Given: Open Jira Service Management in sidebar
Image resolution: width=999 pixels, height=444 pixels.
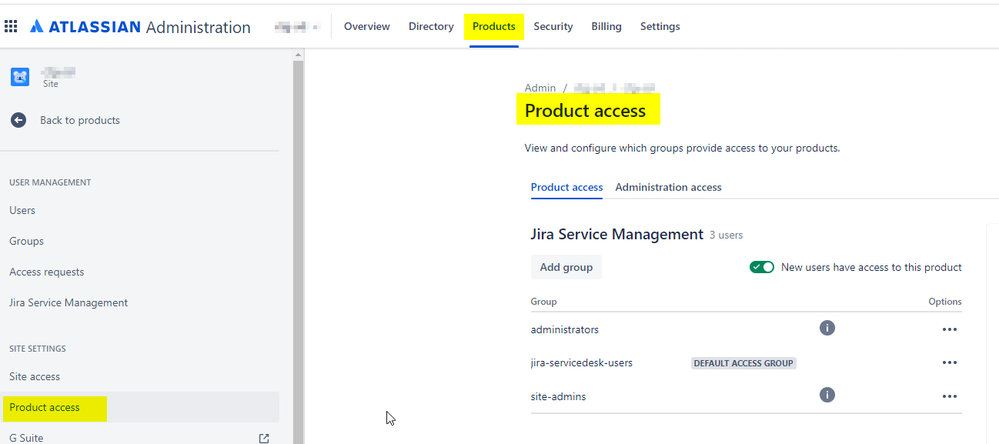Looking at the screenshot, I should pyautogui.click(x=68, y=303).
